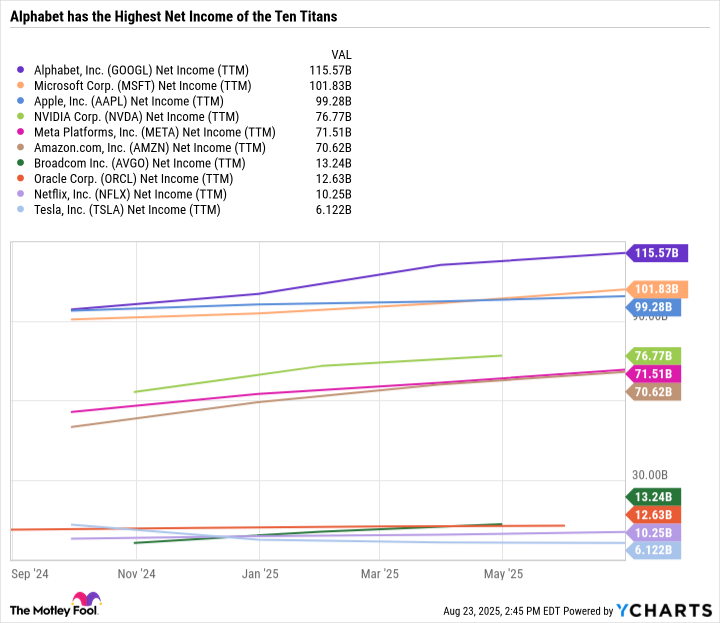Click the 30.00B y-axis label
The height and width of the screenshot is (623, 720).
point(650,476)
